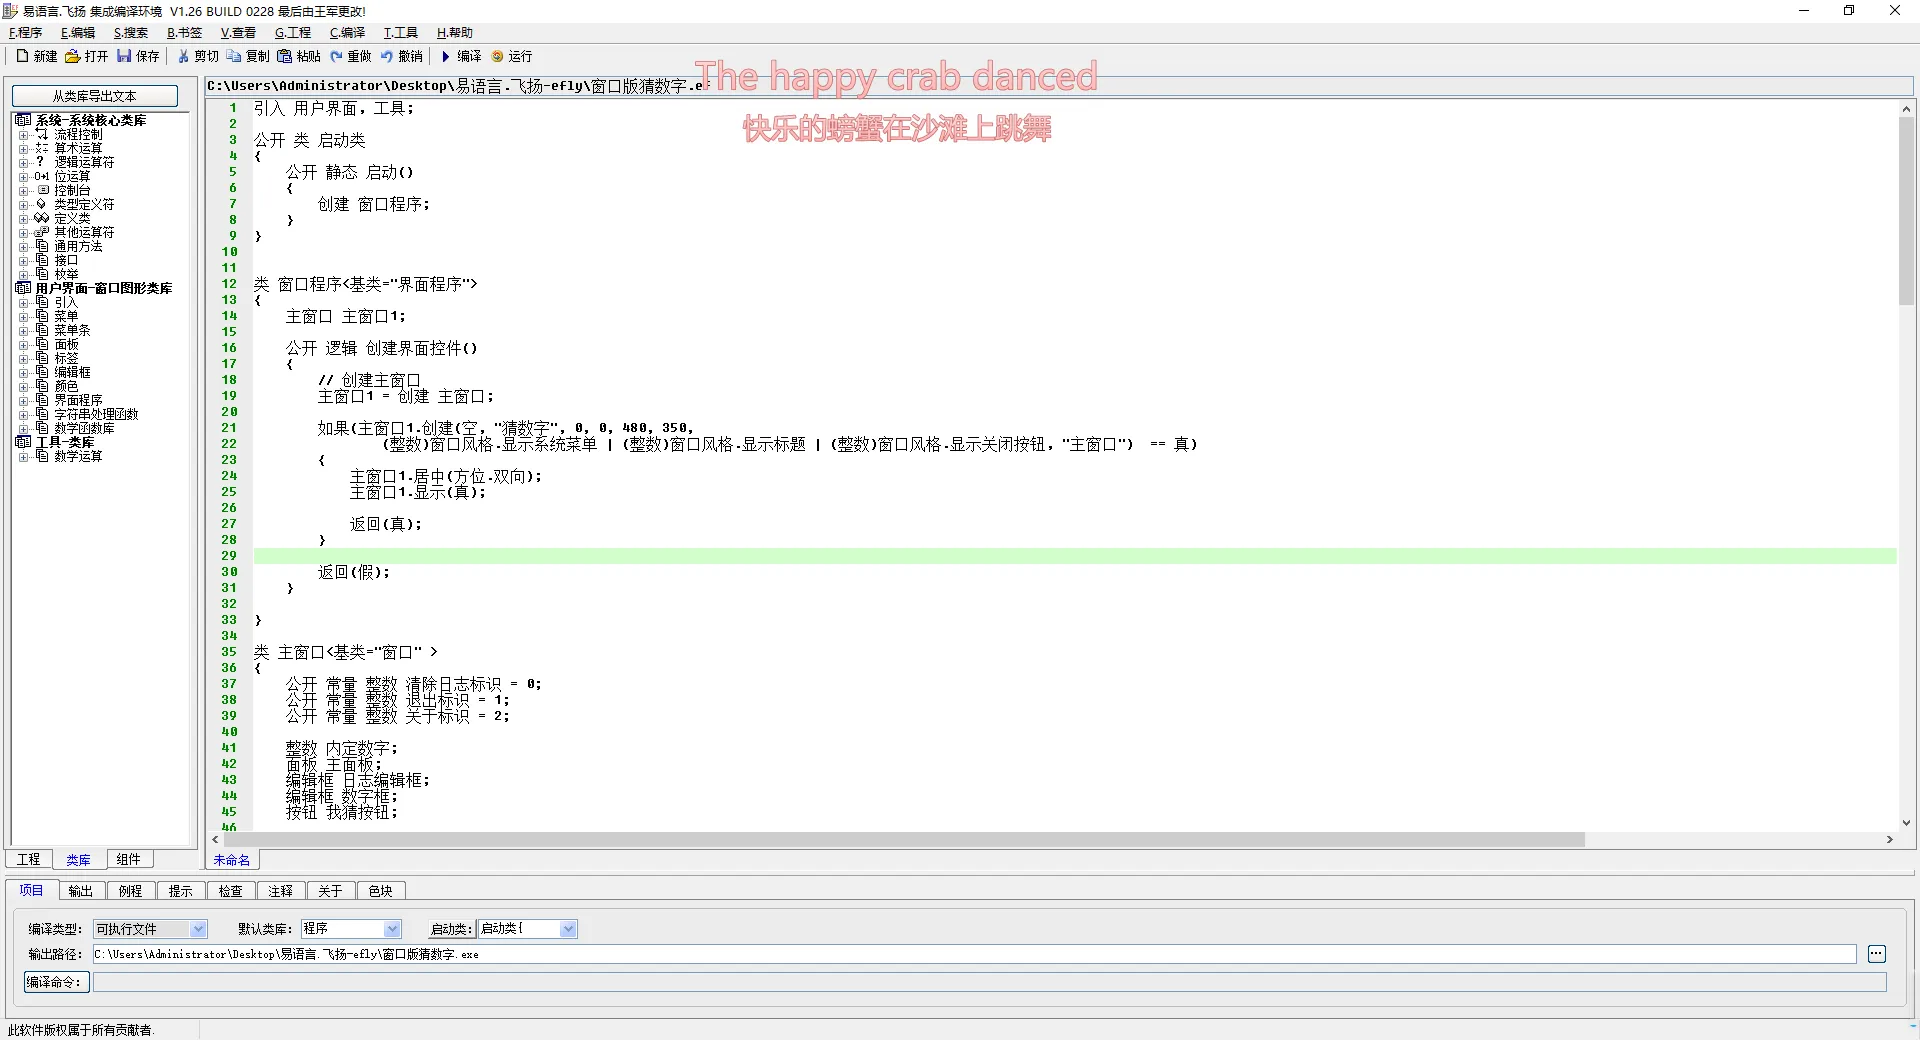Open the C.编译 menu
Image resolution: width=1920 pixels, height=1040 pixels.
(347, 33)
